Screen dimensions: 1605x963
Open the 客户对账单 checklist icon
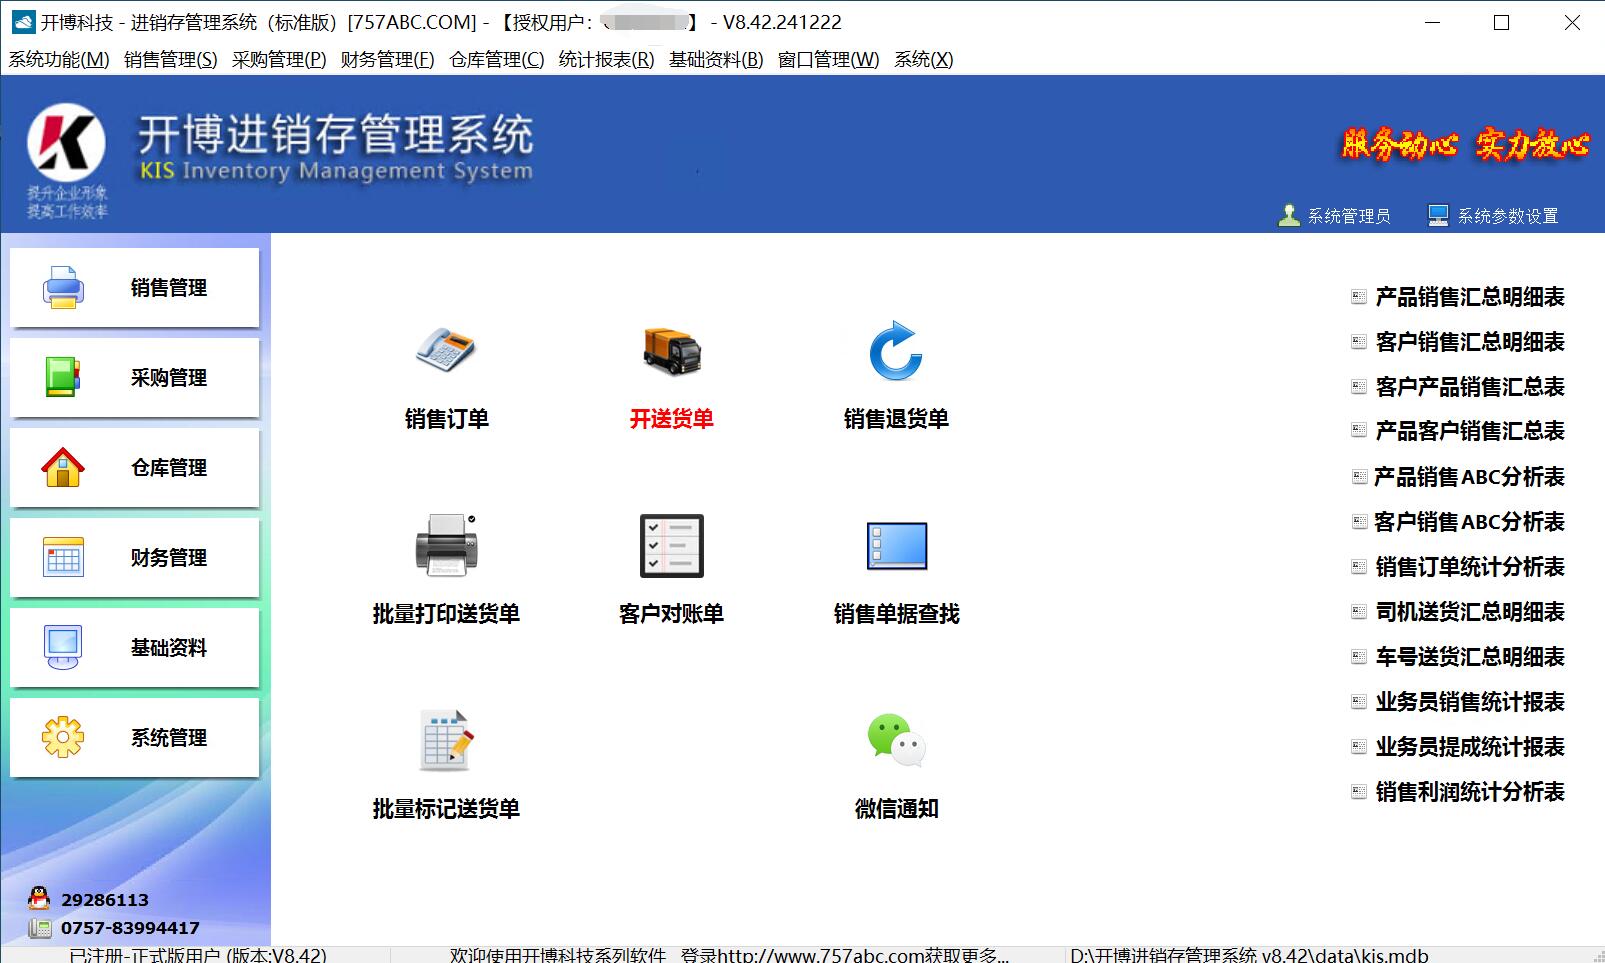click(672, 545)
